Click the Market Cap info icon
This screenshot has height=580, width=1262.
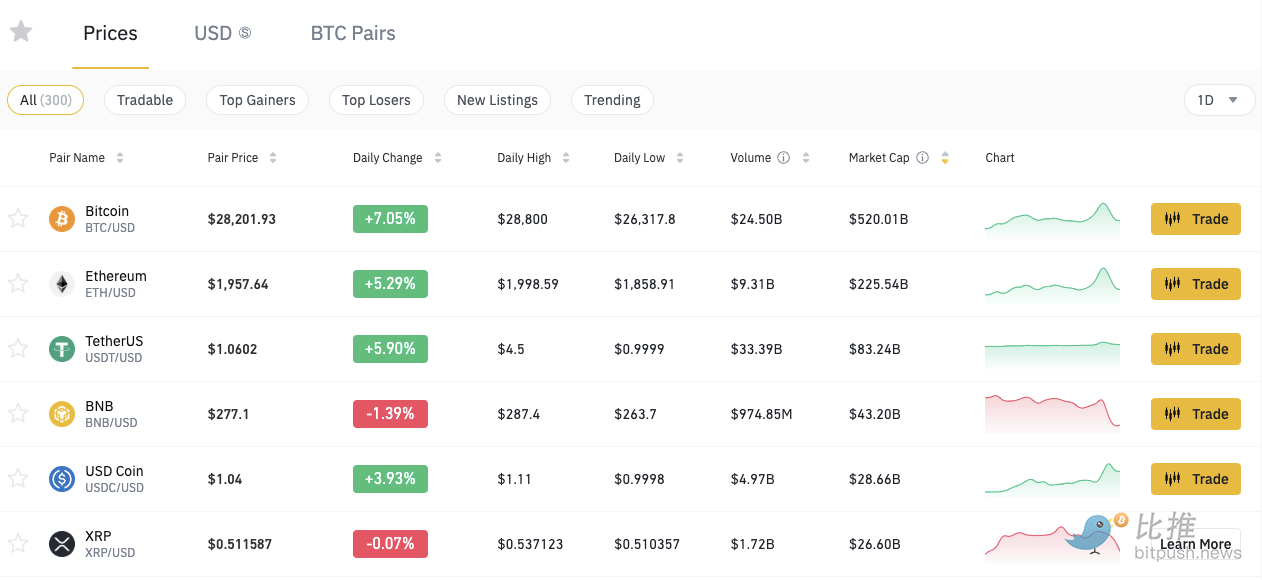tap(922, 158)
